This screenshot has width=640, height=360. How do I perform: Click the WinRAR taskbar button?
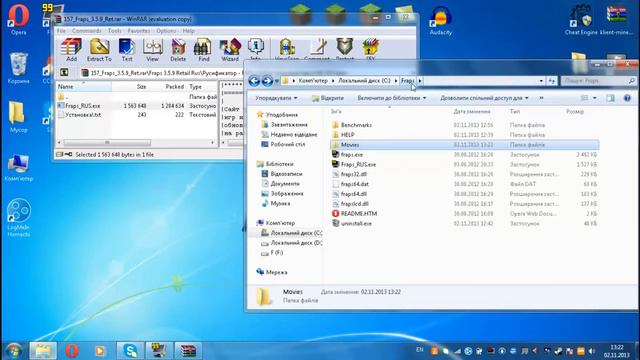click(188, 351)
